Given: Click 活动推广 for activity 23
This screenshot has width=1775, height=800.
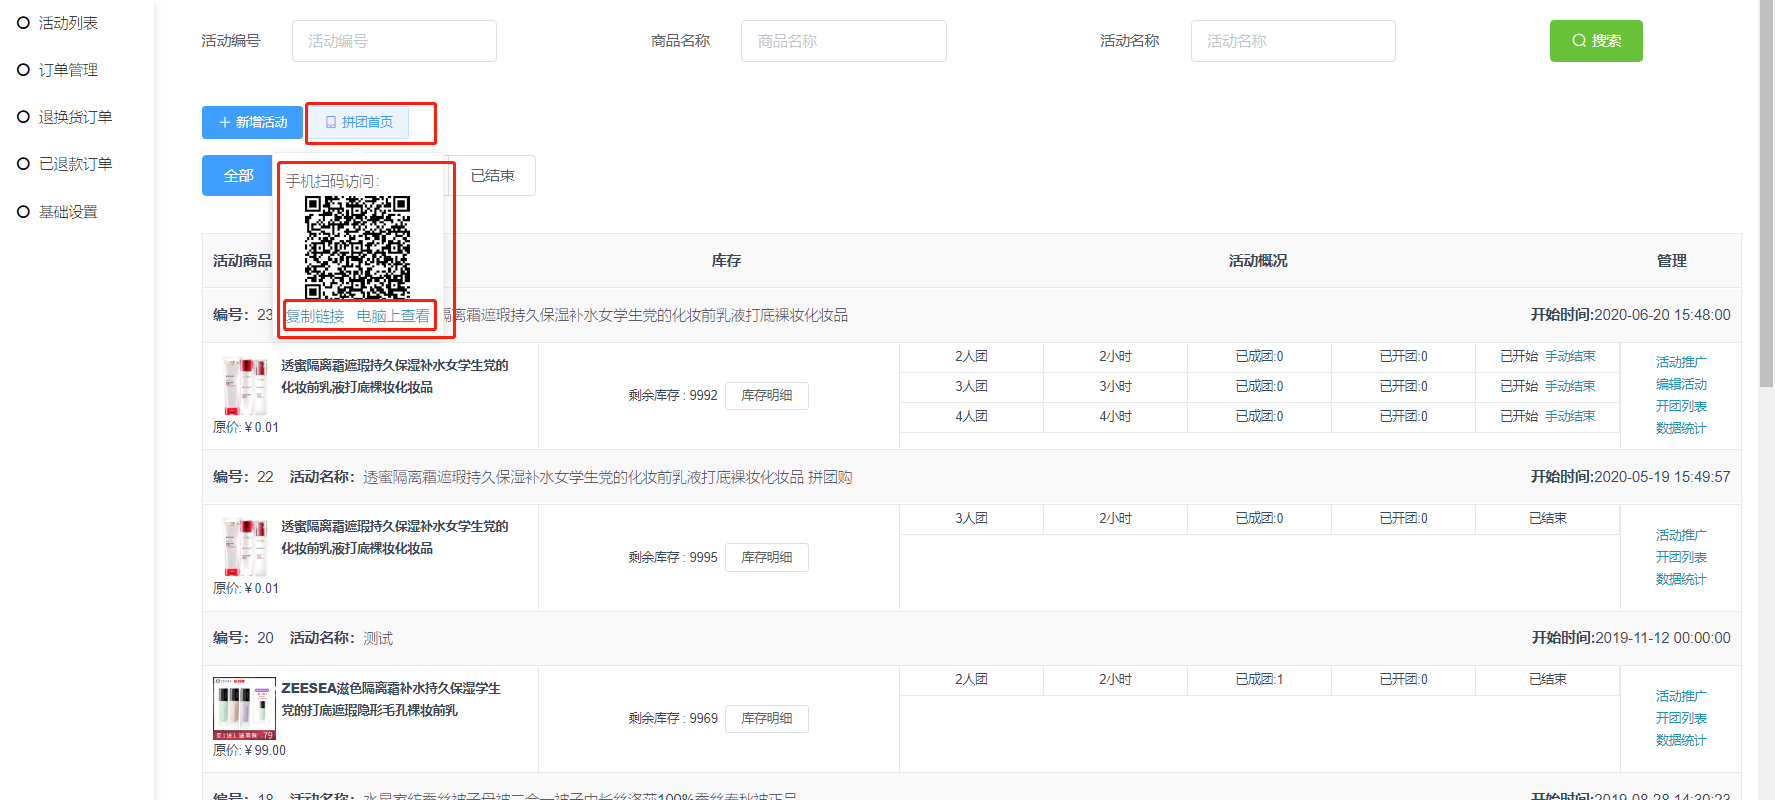Looking at the screenshot, I should pos(1681,362).
